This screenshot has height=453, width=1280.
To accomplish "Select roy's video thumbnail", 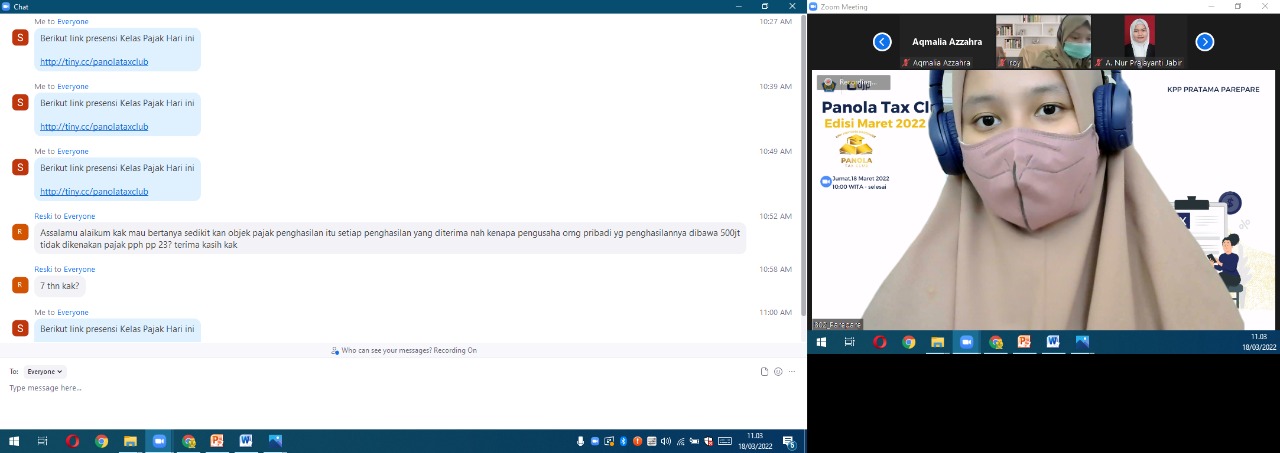I will point(1043,42).
